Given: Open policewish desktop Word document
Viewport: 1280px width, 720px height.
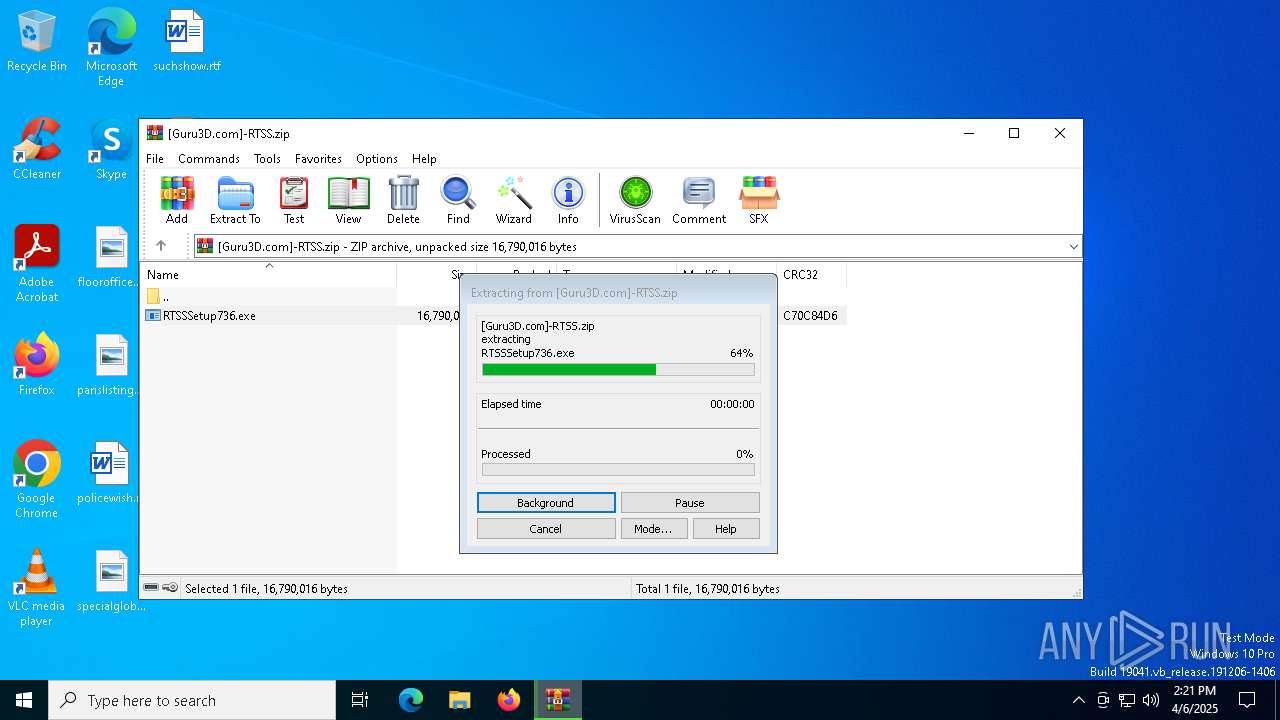Looking at the screenshot, I should pyautogui.click(x=111, y=473).
